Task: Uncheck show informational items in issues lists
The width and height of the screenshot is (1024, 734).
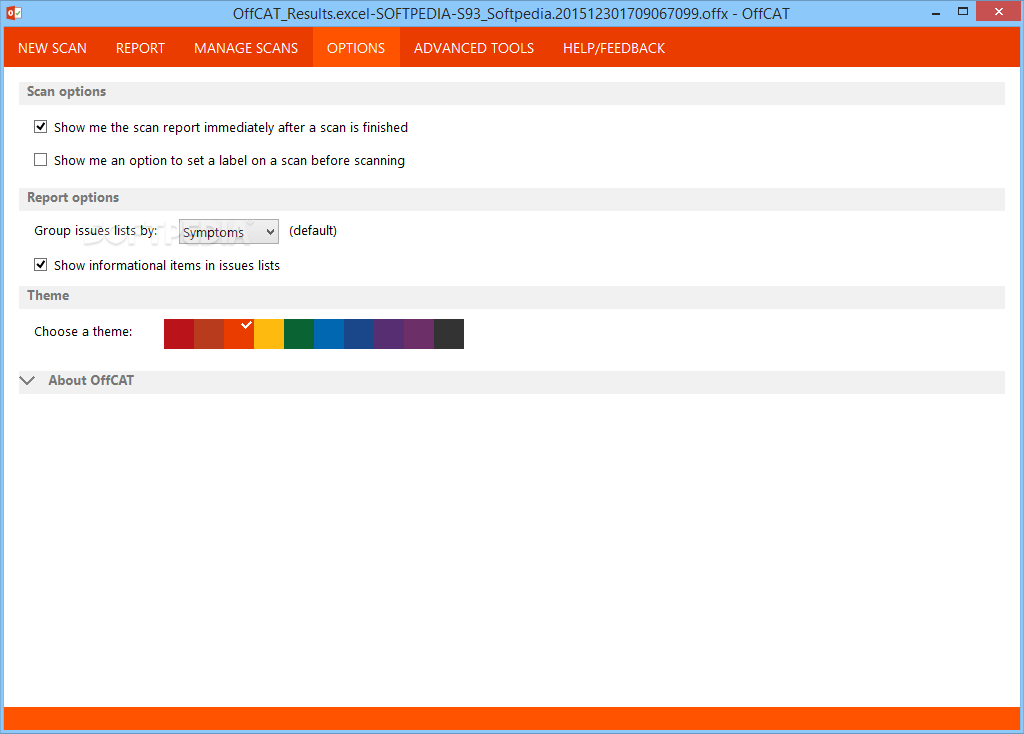Action: 40,264
